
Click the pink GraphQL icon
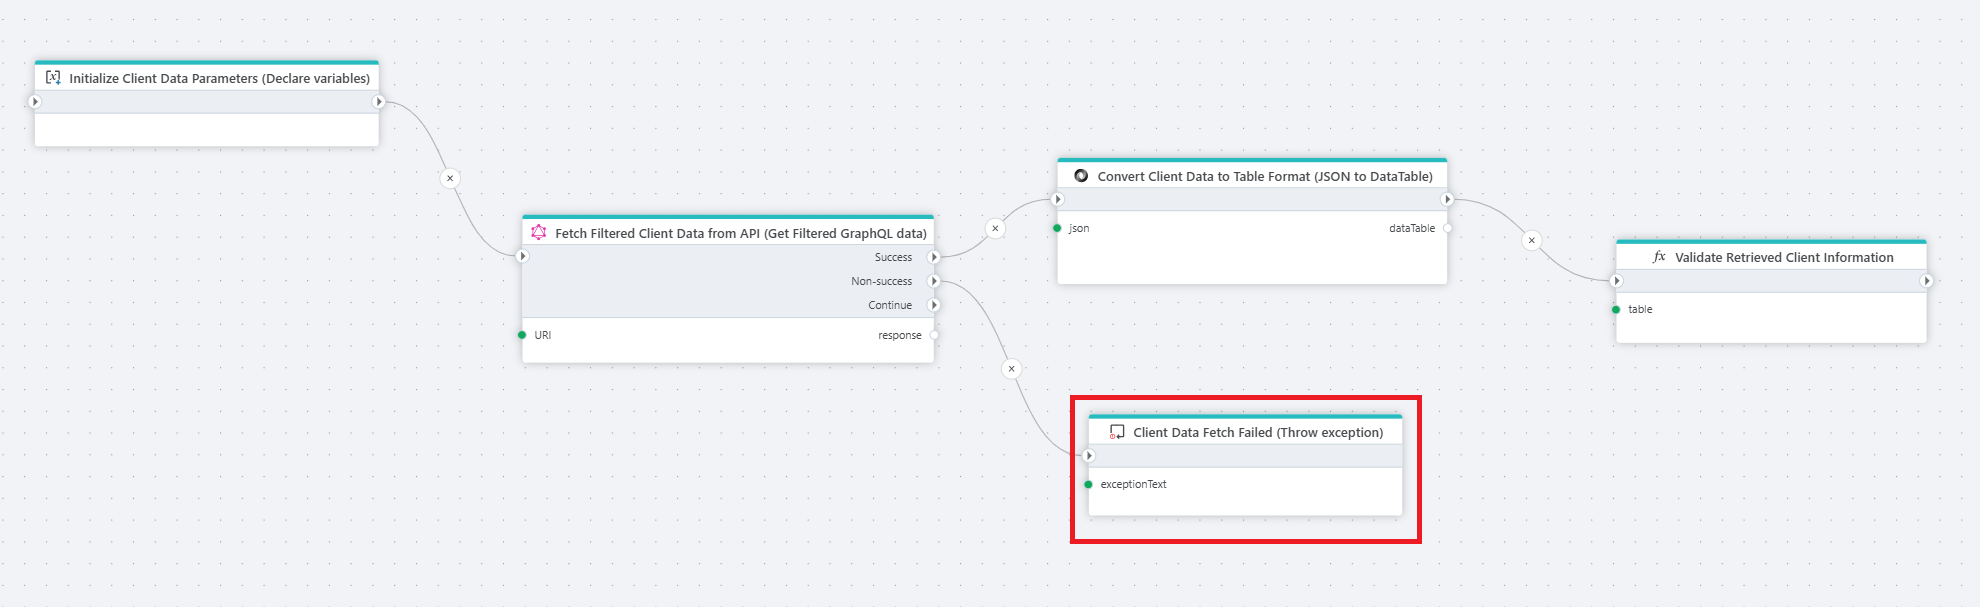point(539,233)
